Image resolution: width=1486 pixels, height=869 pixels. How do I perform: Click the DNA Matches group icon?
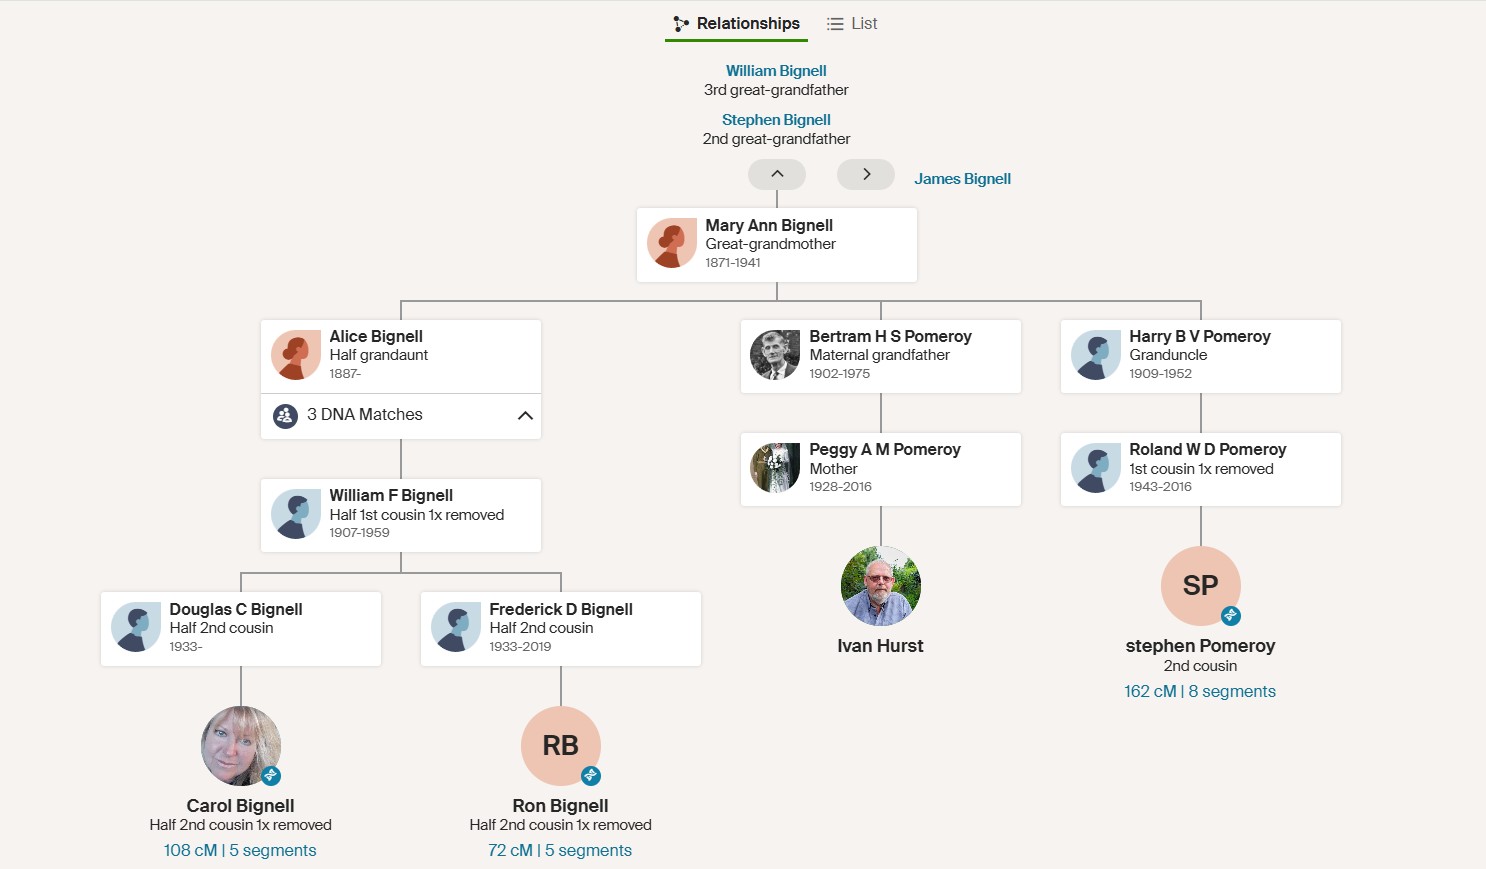click(285, 415)
